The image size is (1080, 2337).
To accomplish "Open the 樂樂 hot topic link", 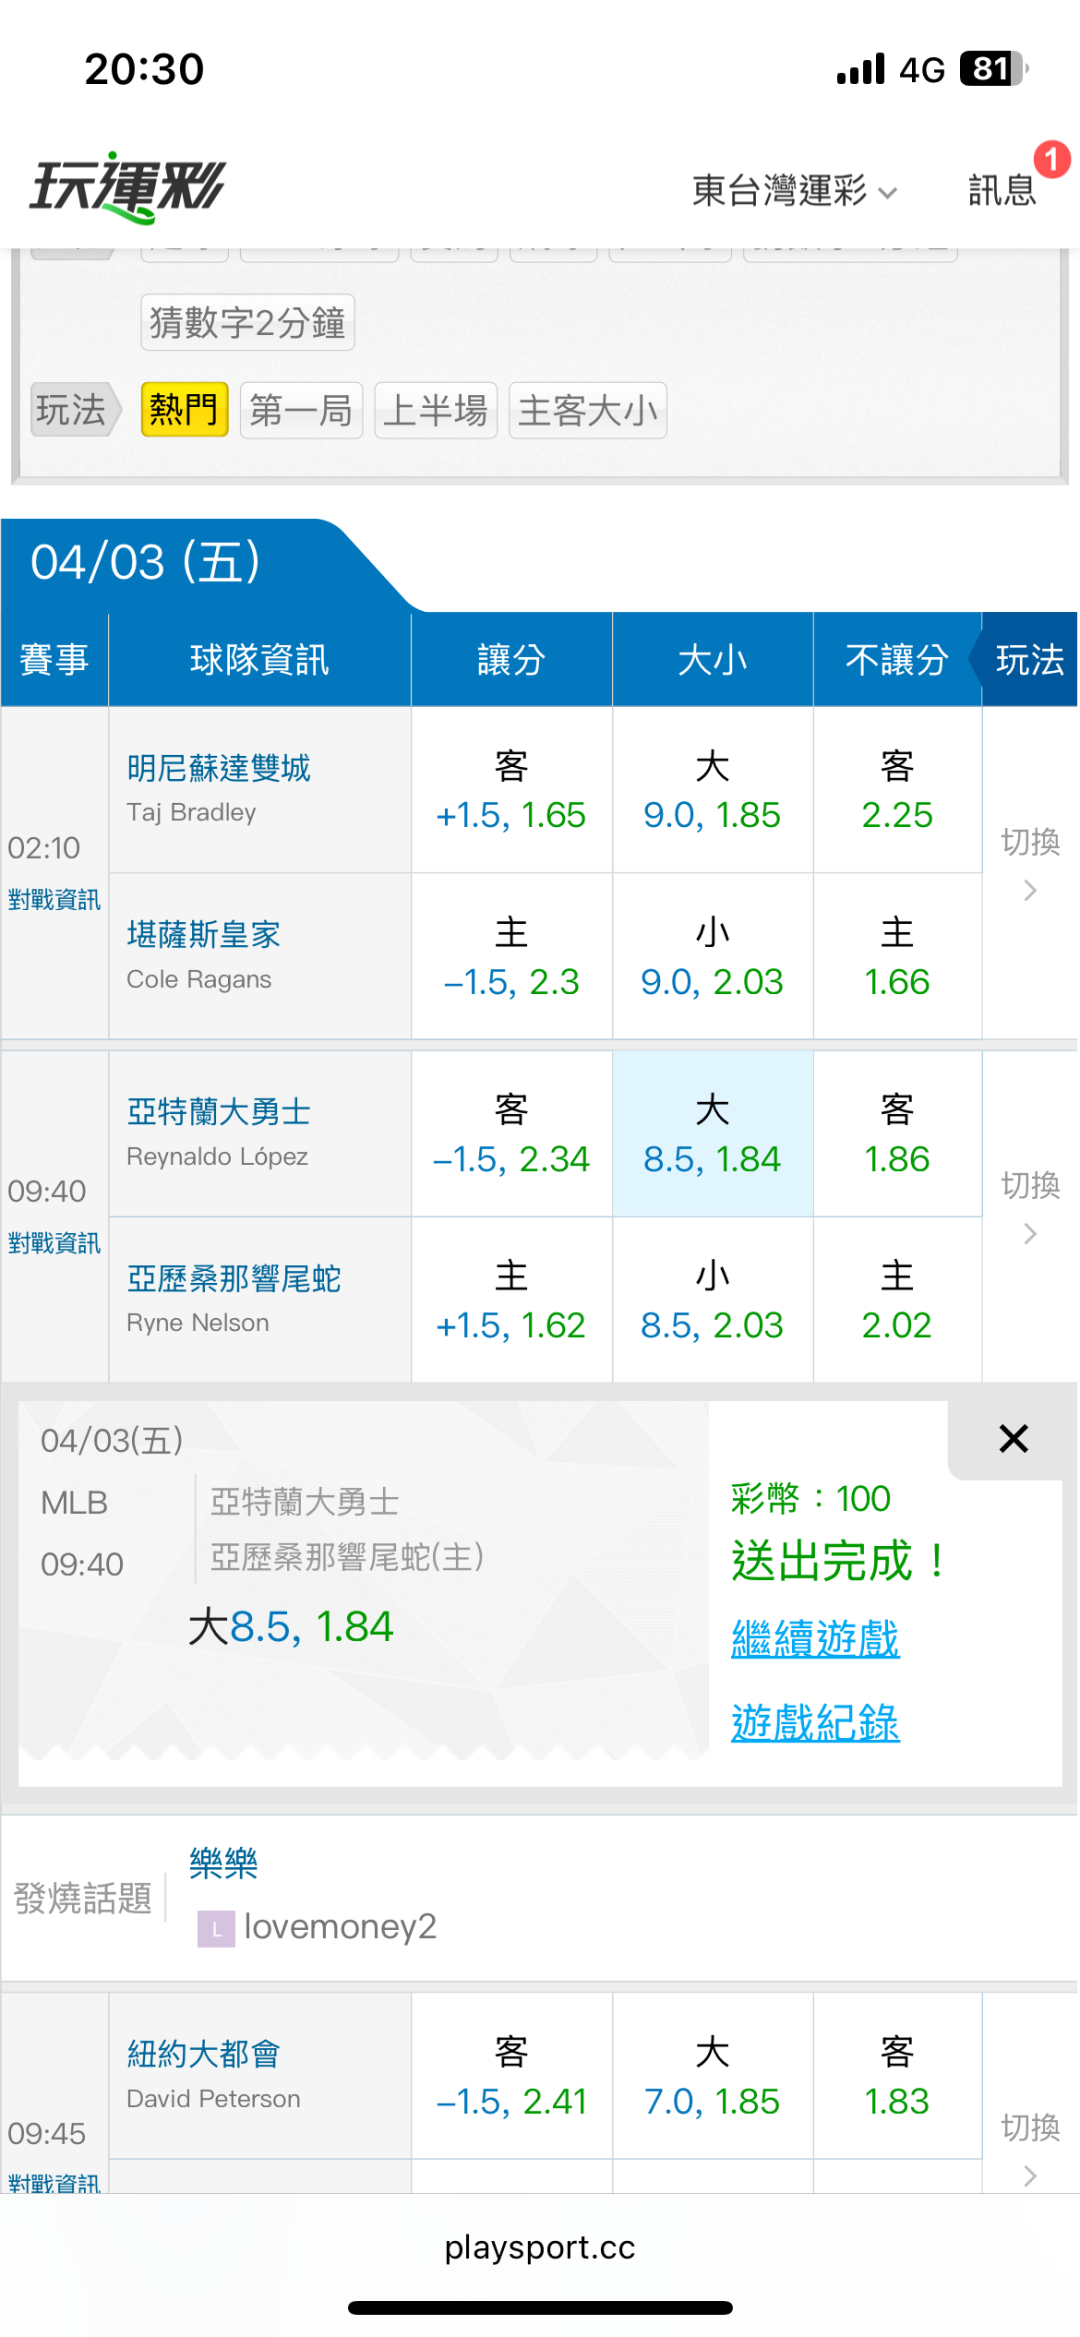I will point(223,1863).
